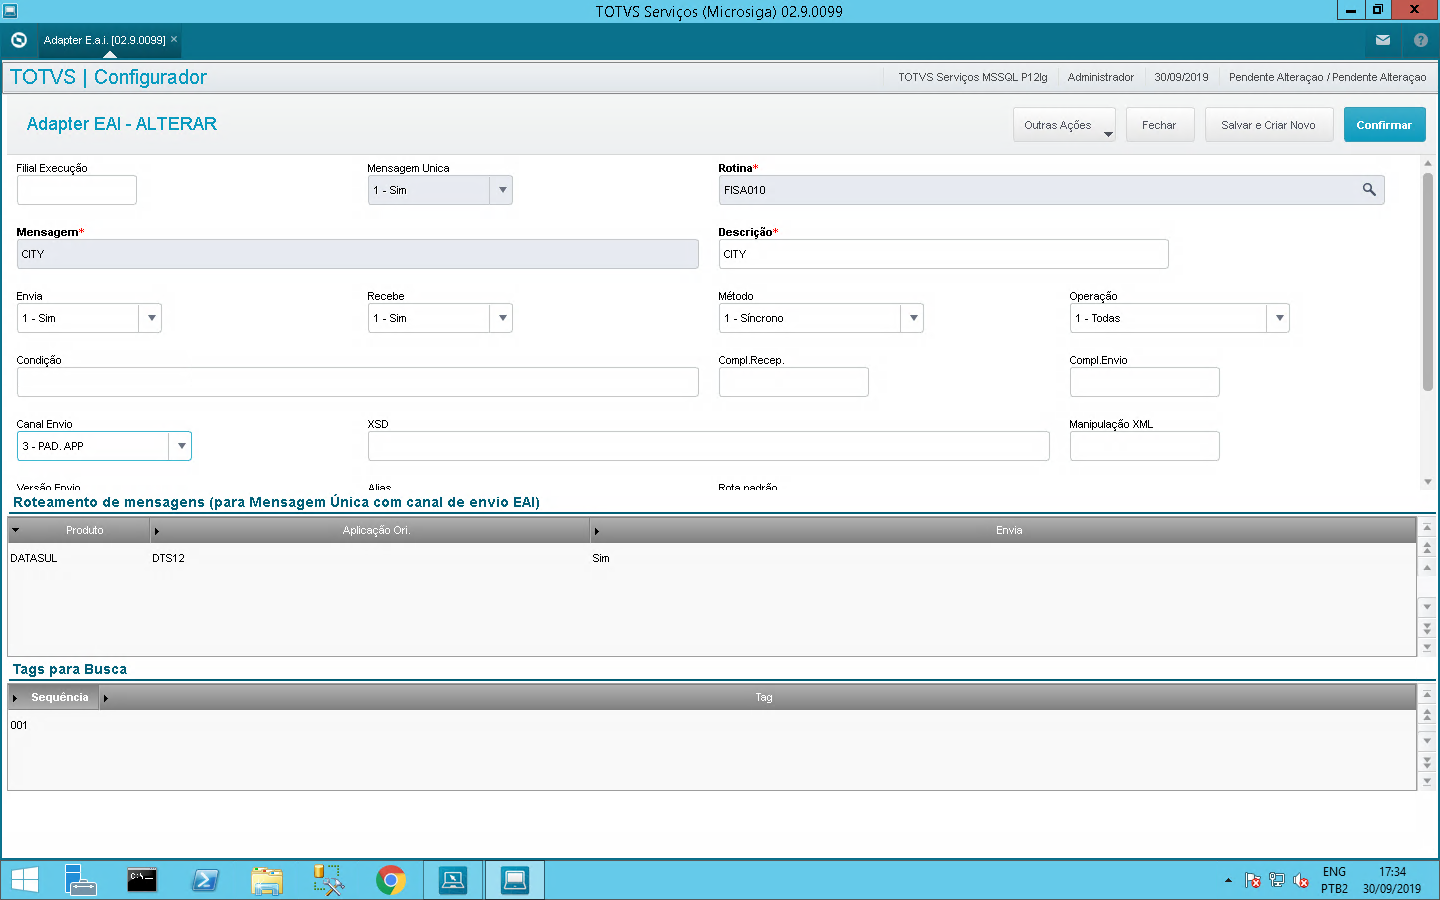The height and width of the screenshot is (900, 1440).
Task: Click Administrador user label
Action: [x=1100, y=77]
